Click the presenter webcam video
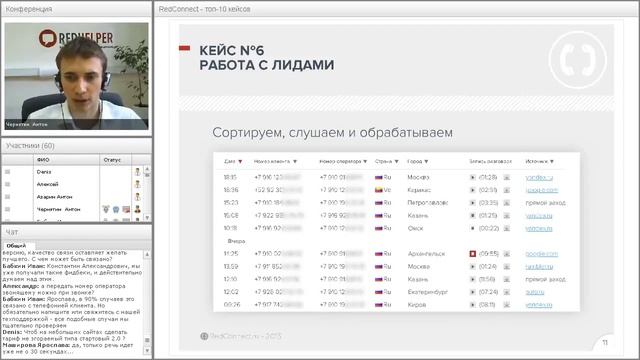The width and height of the screenshot is (640, 360). 76,76
